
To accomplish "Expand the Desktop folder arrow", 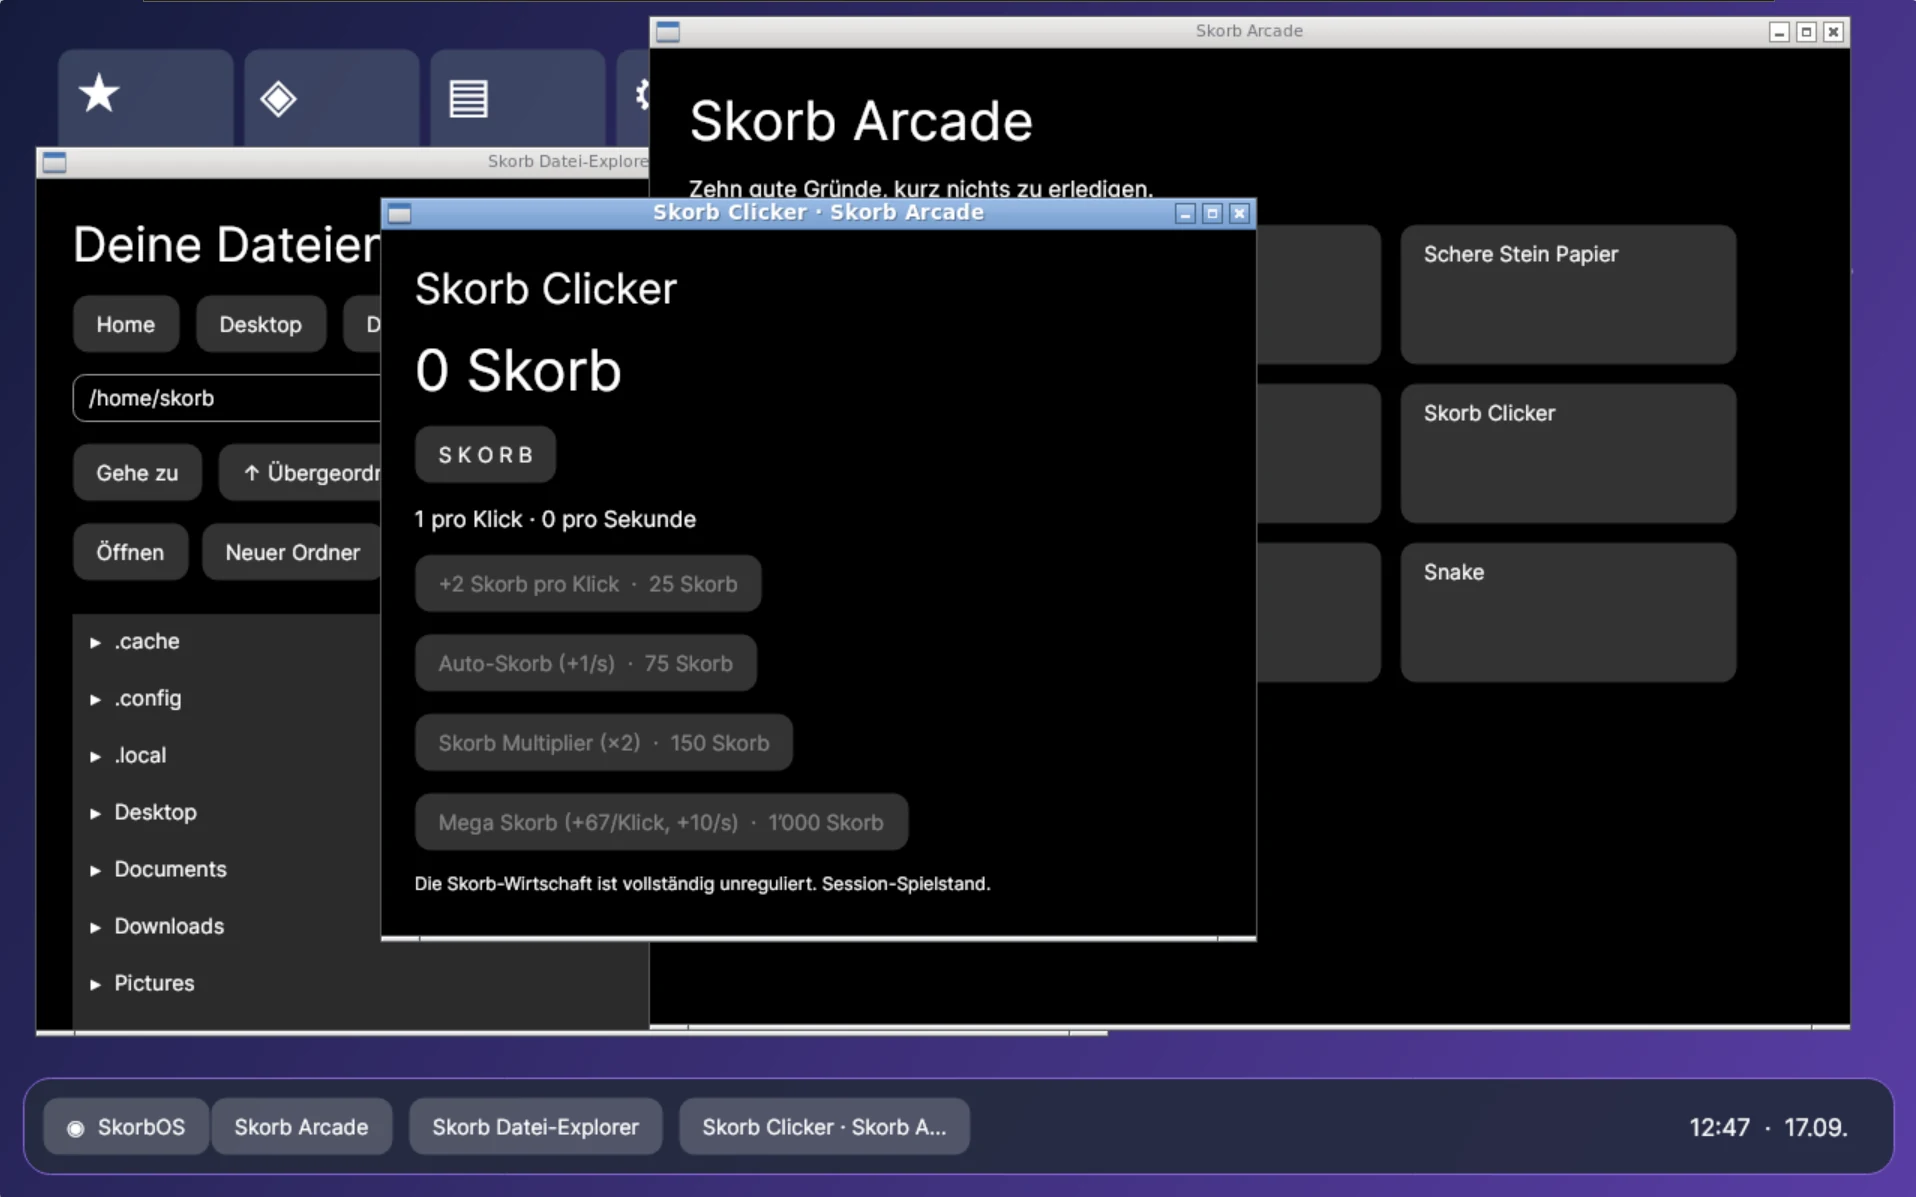I will pos(95,813).
